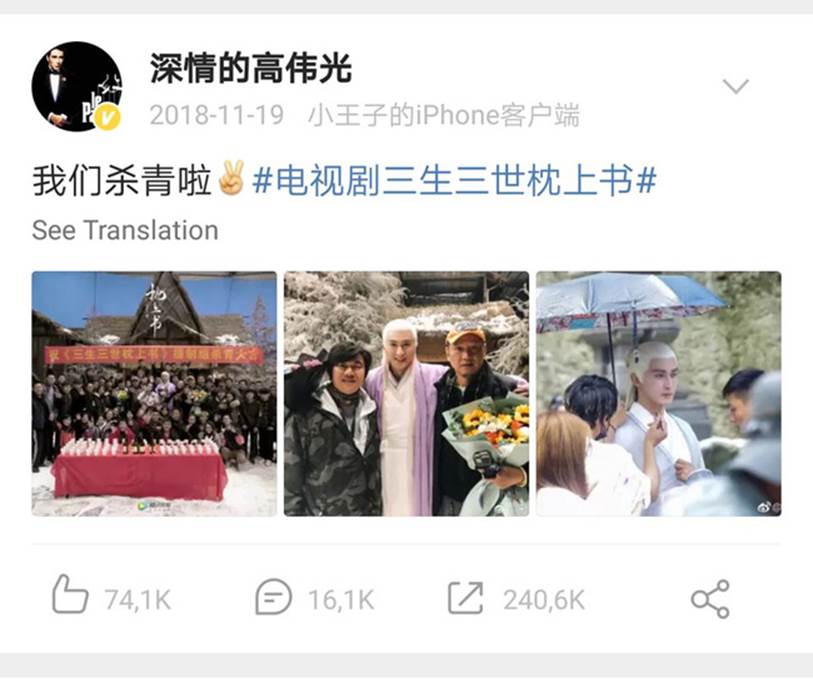Open hashtag #电视剧三生三世枕上书#

pos(455,180)
